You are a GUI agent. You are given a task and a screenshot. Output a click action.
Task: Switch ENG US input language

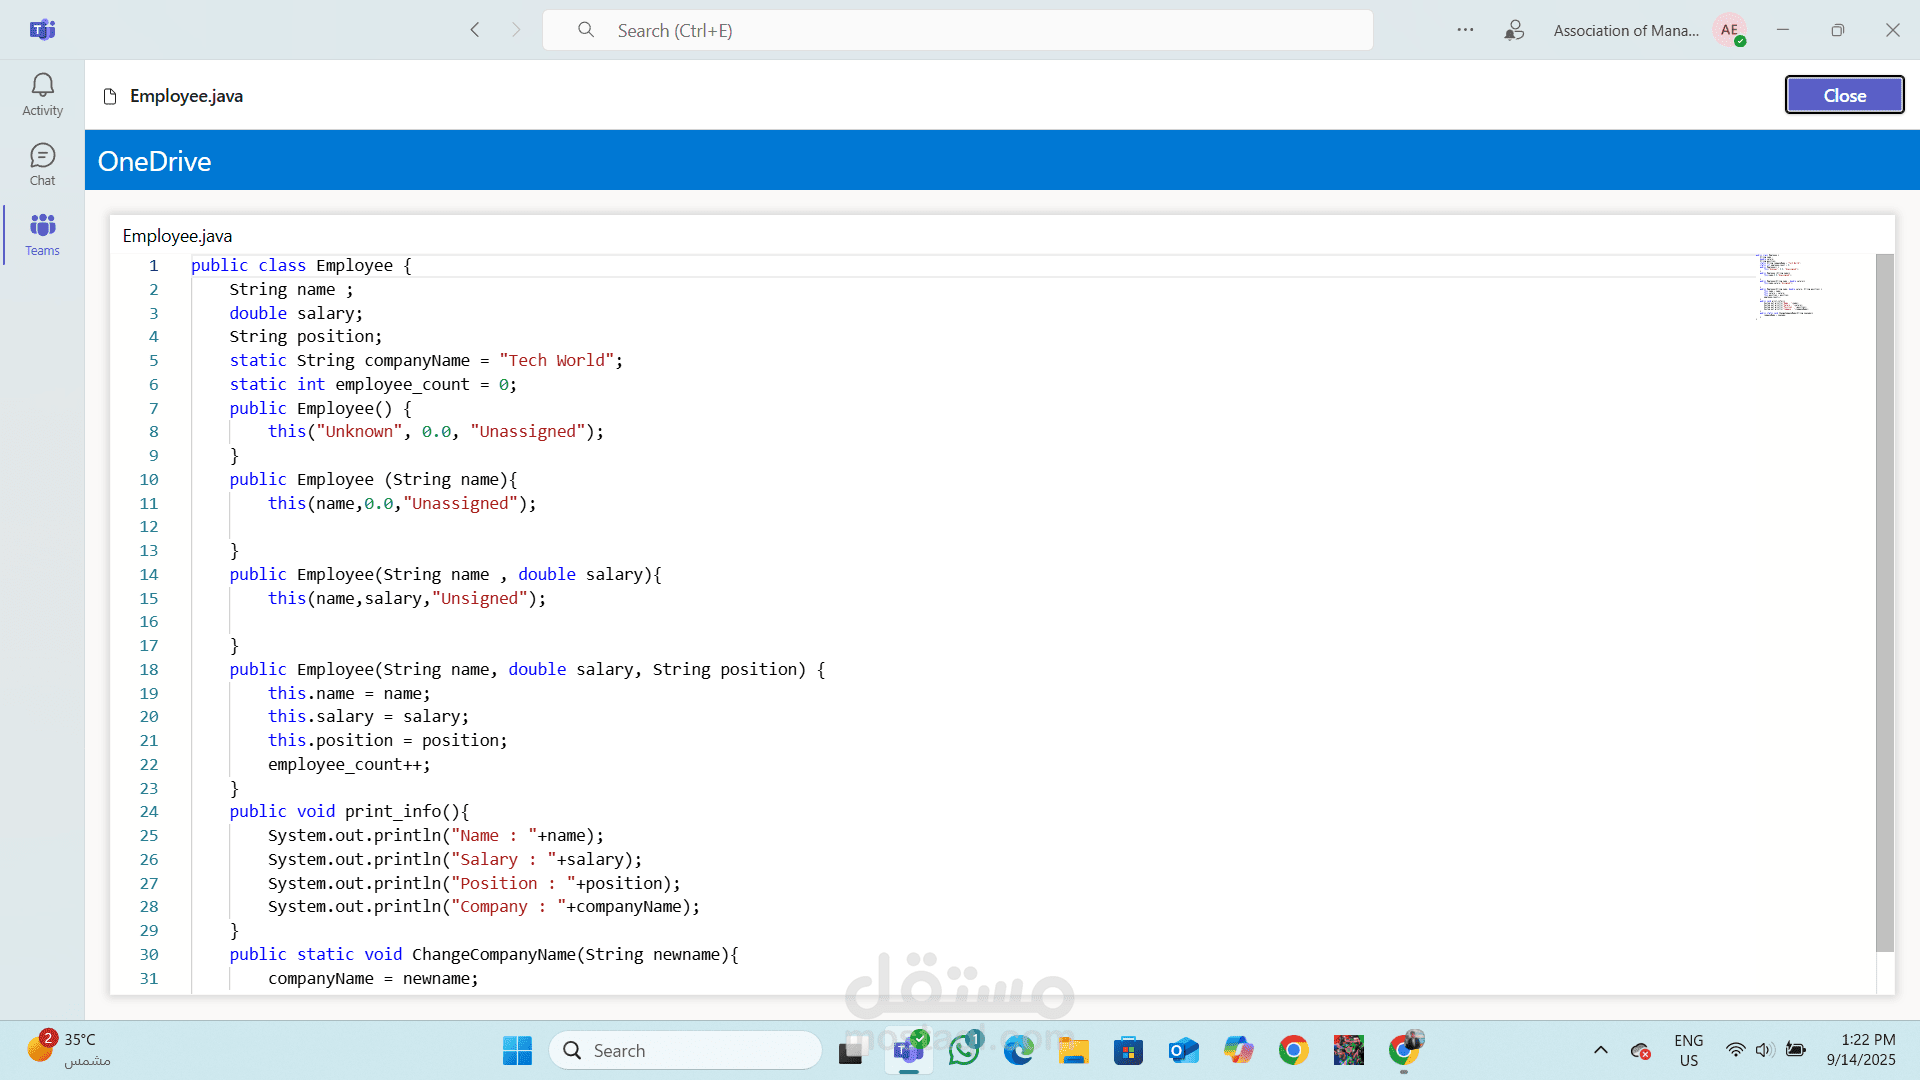[1689, 1050]
